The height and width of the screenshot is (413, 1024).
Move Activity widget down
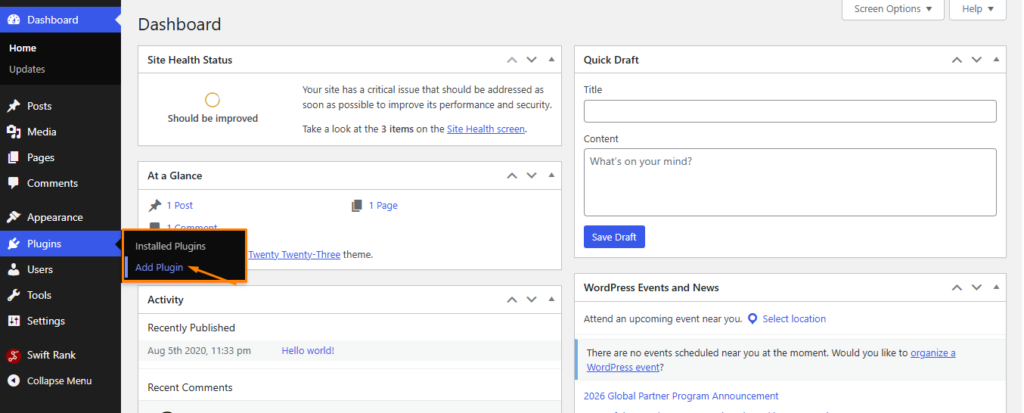tap(532, 300)
